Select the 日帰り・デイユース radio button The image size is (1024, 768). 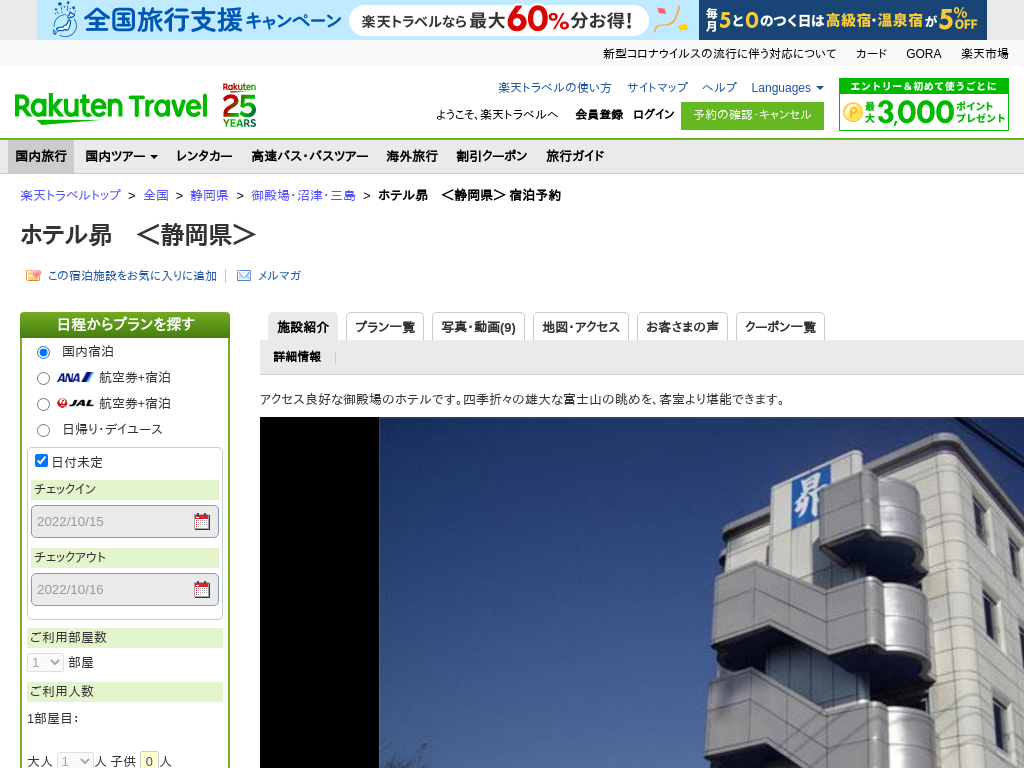[43, 430]
